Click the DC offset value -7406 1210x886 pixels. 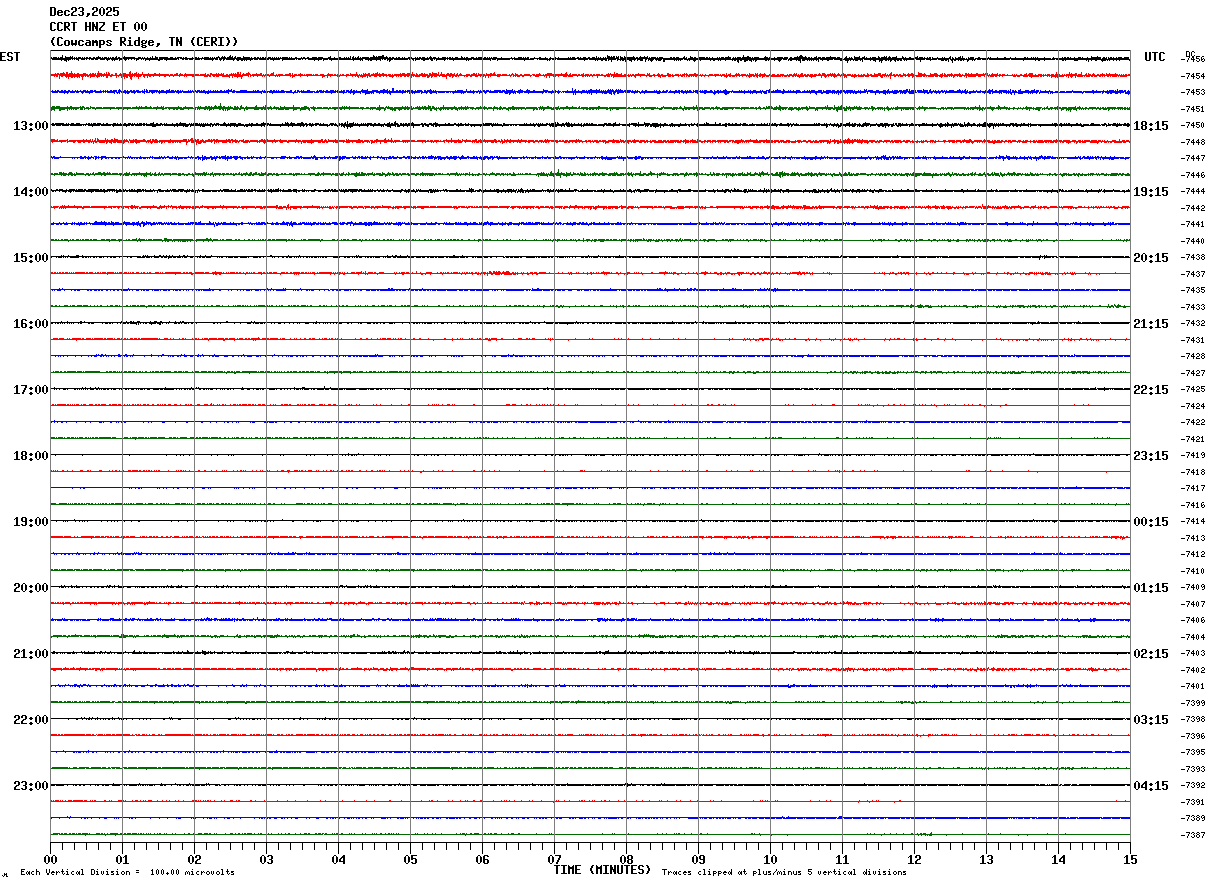(1192, 621)
